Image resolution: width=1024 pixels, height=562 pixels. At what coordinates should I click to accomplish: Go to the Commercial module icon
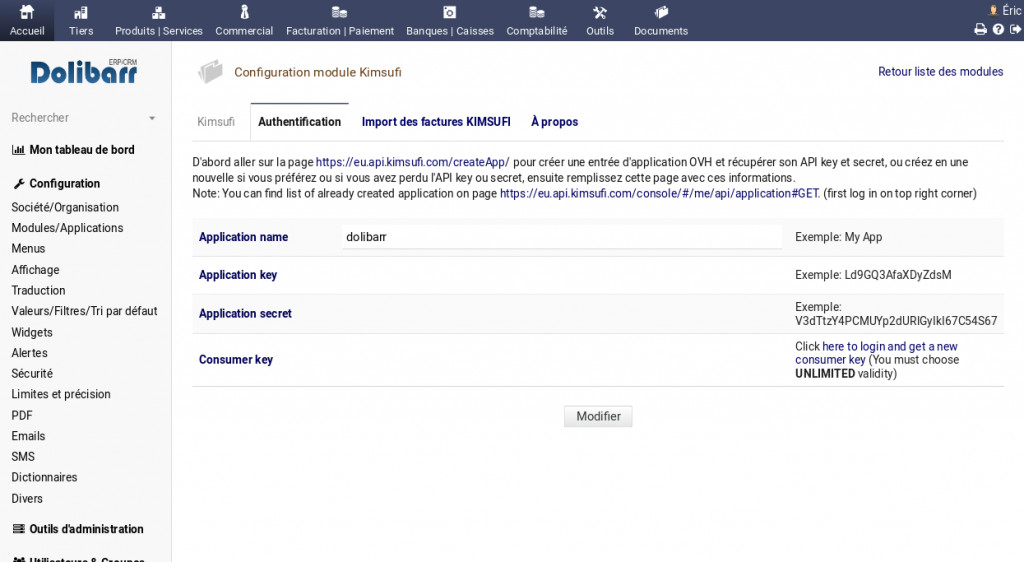tap(244, 13)
